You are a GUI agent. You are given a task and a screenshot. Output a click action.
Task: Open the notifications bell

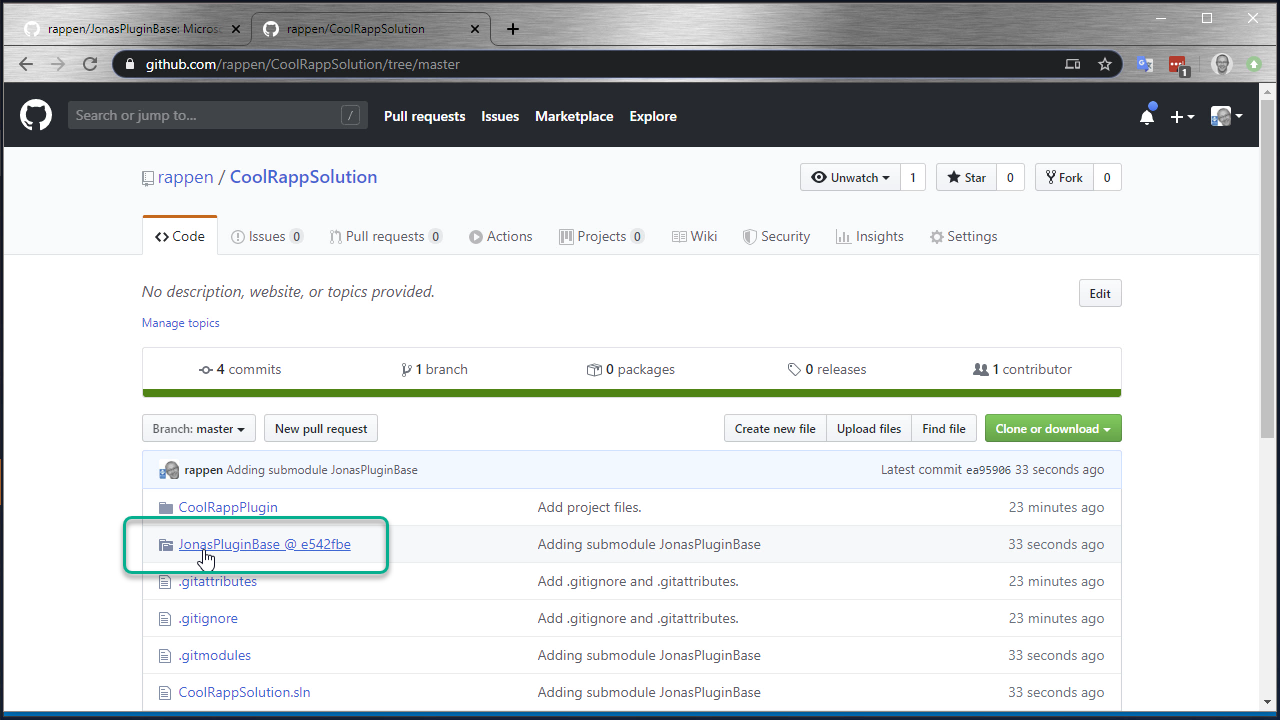(x=1147, y=116)
